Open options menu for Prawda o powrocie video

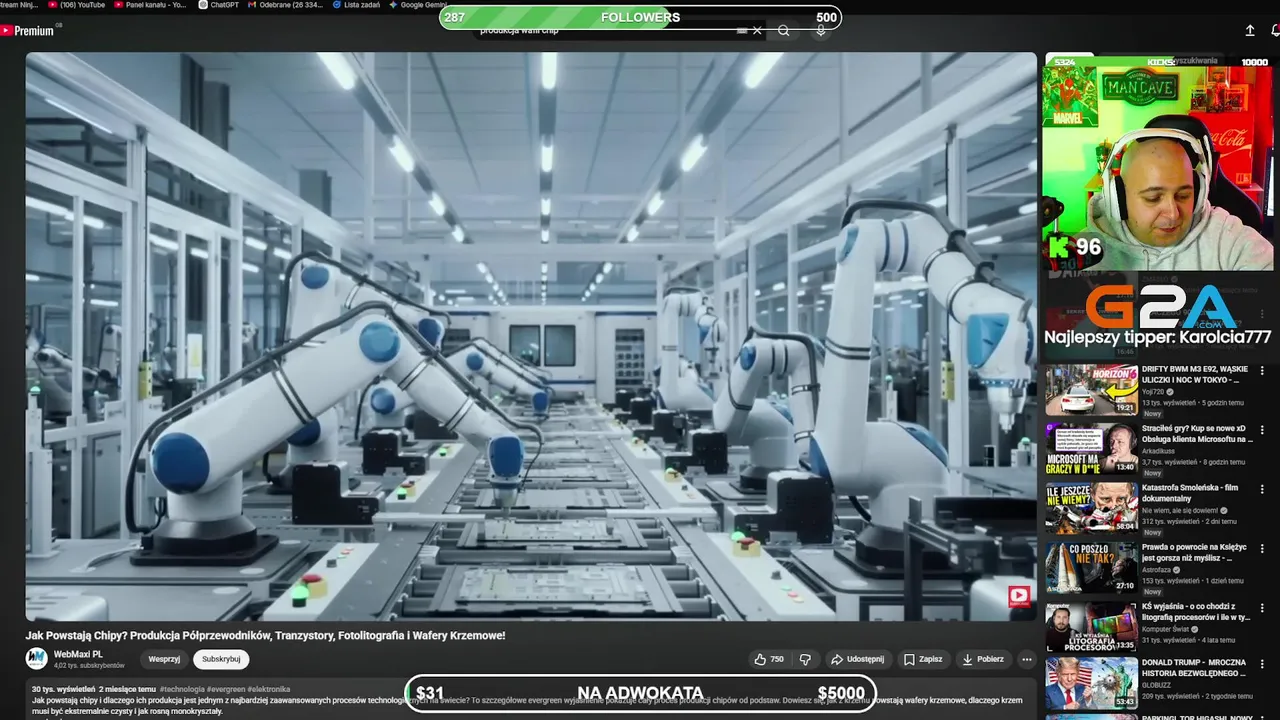(x=1262, y=548)
